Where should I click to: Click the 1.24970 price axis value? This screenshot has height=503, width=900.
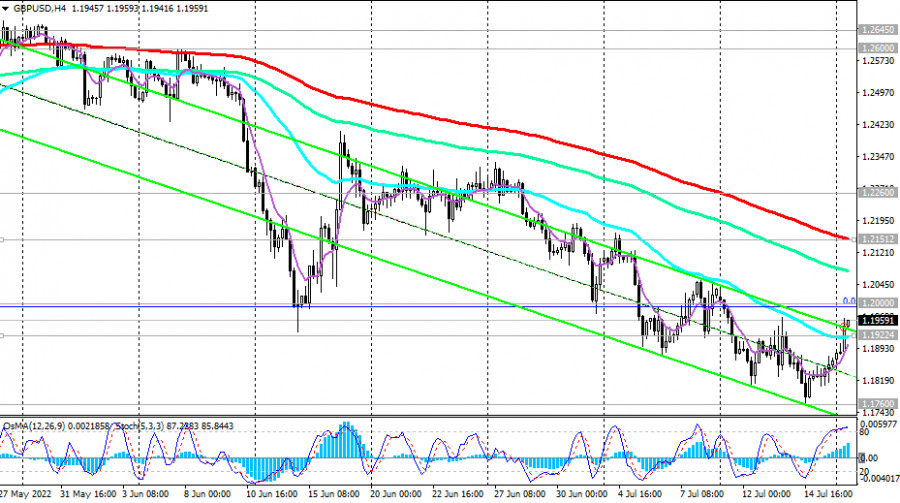point(876,93)
